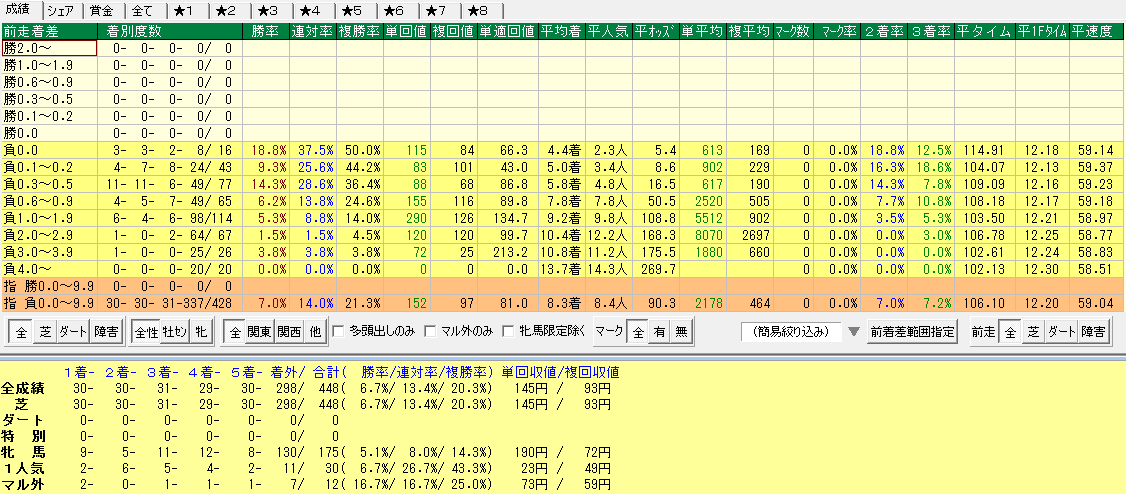Image resolution: width=1126 pixels, height=494 pixels.
Task: Set マーク filter to 無
Action: point(681,332)
